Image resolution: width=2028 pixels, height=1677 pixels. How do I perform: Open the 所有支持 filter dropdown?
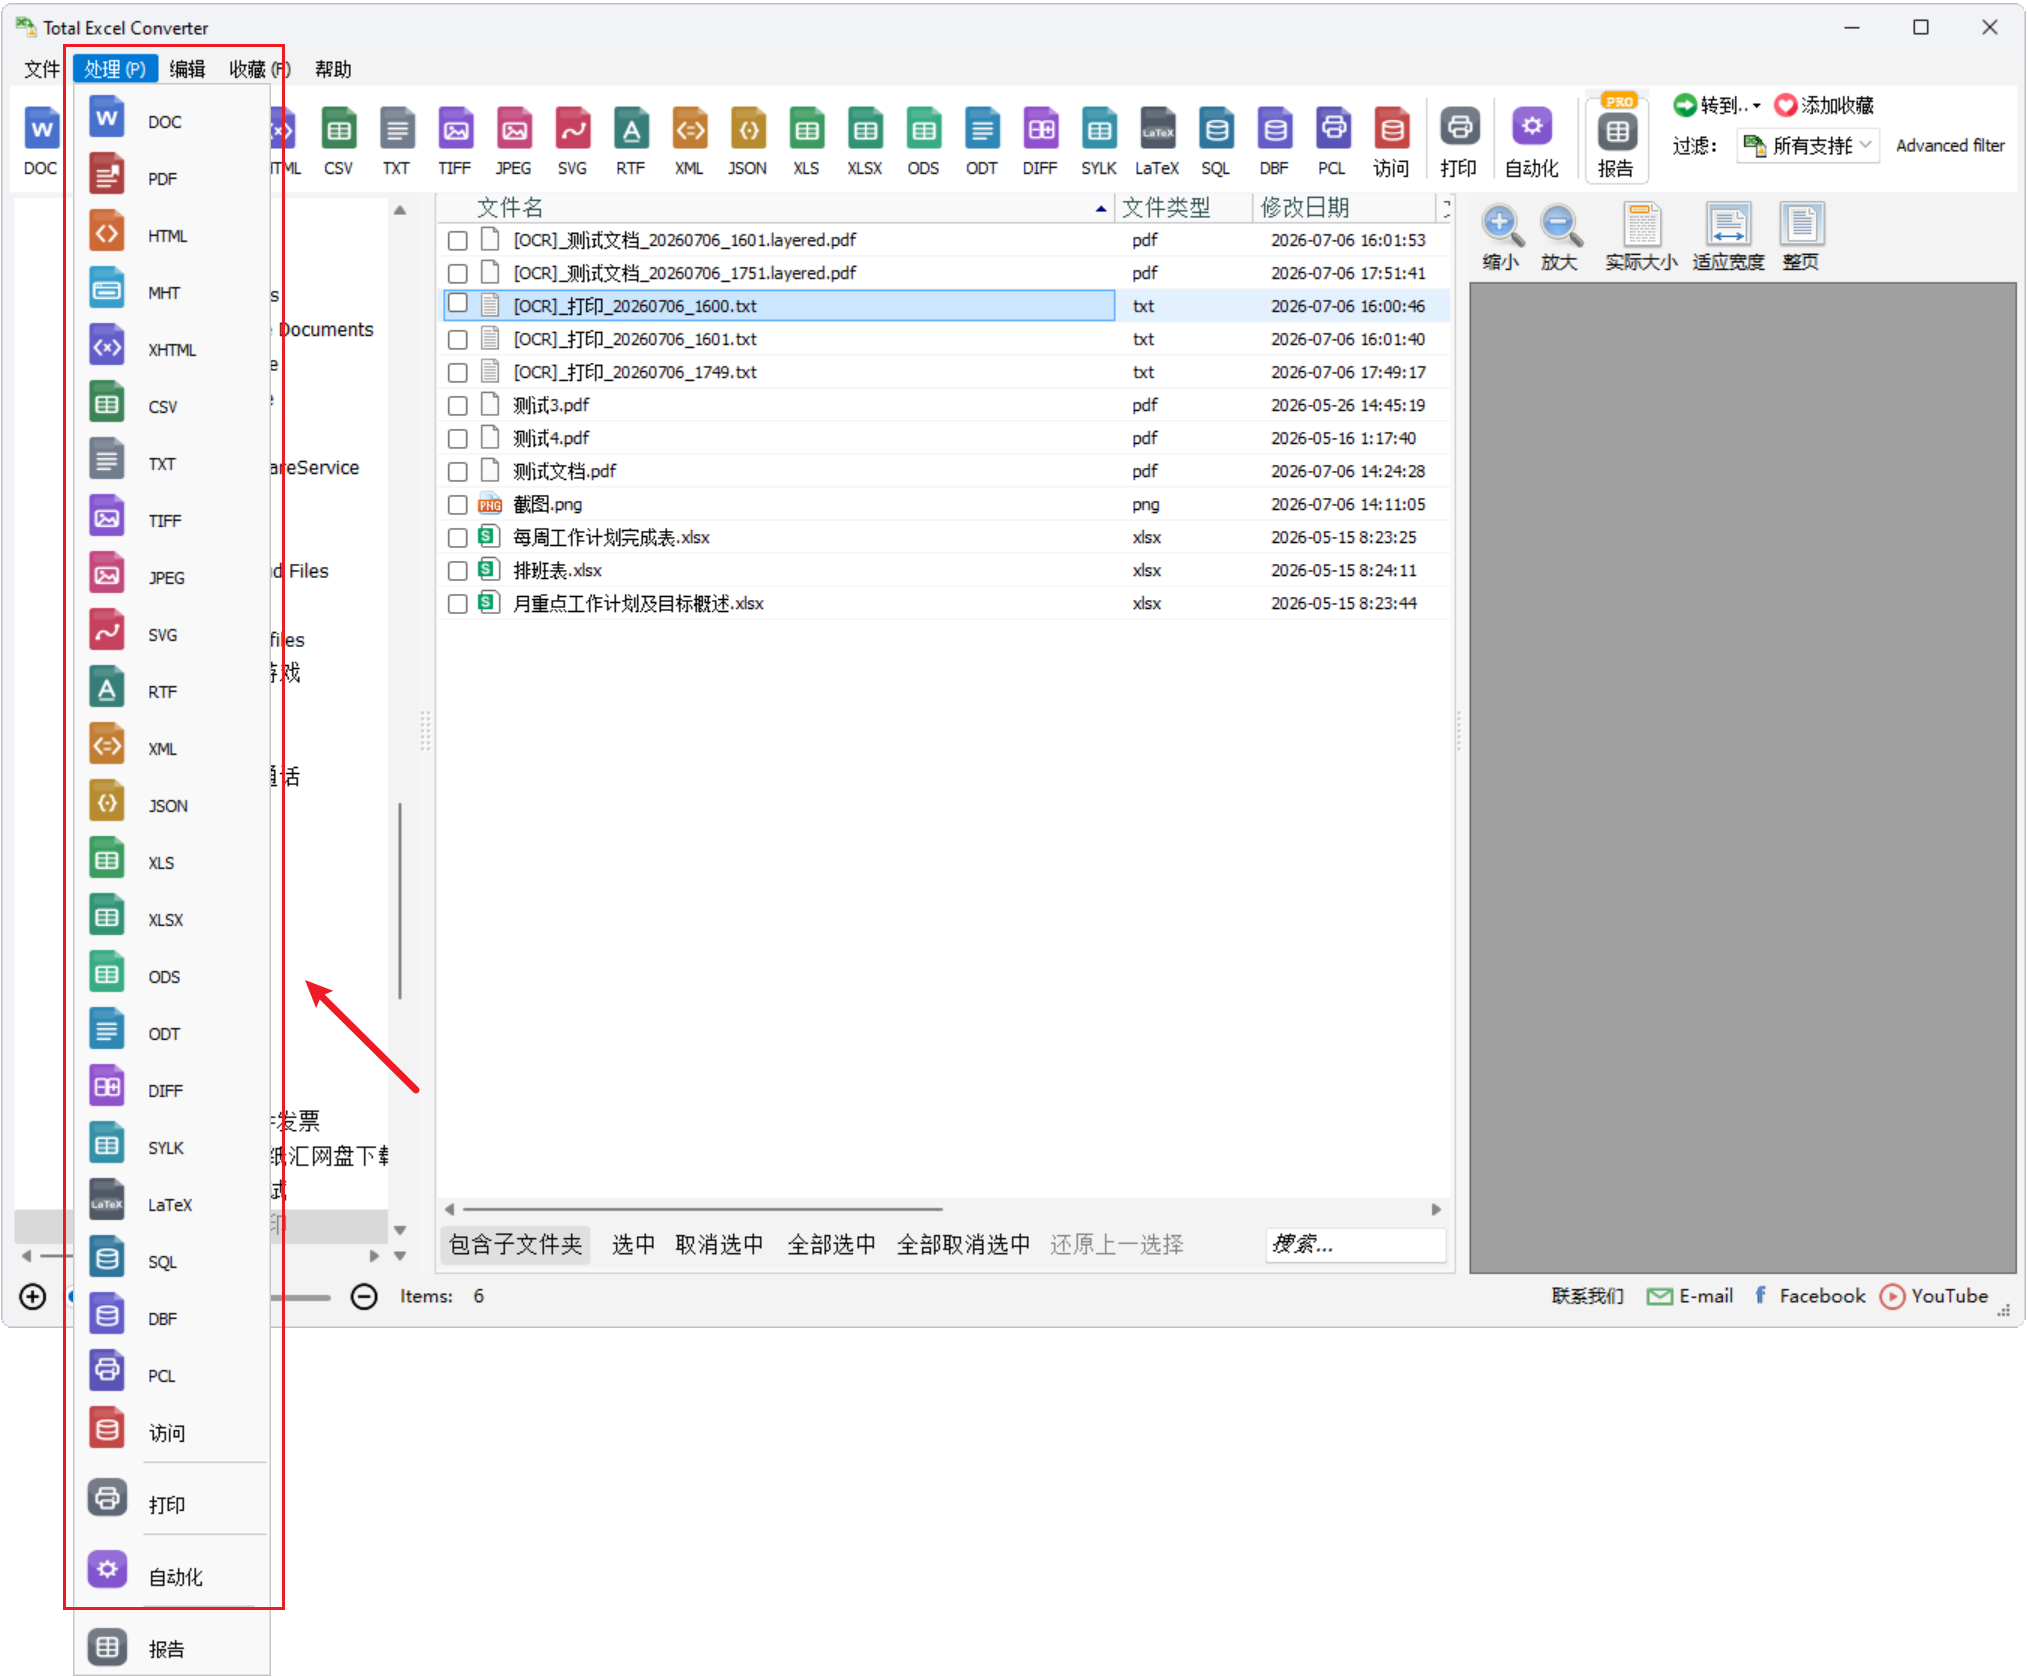1807,146
